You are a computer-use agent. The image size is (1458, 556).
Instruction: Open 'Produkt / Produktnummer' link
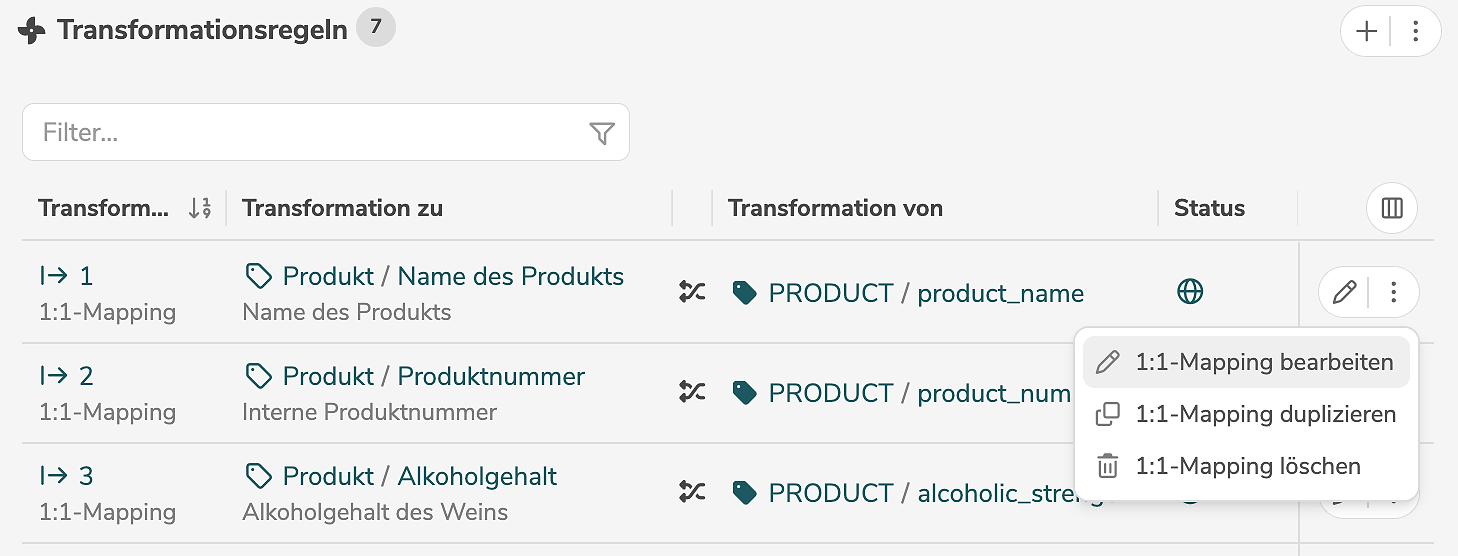point(433,376)
